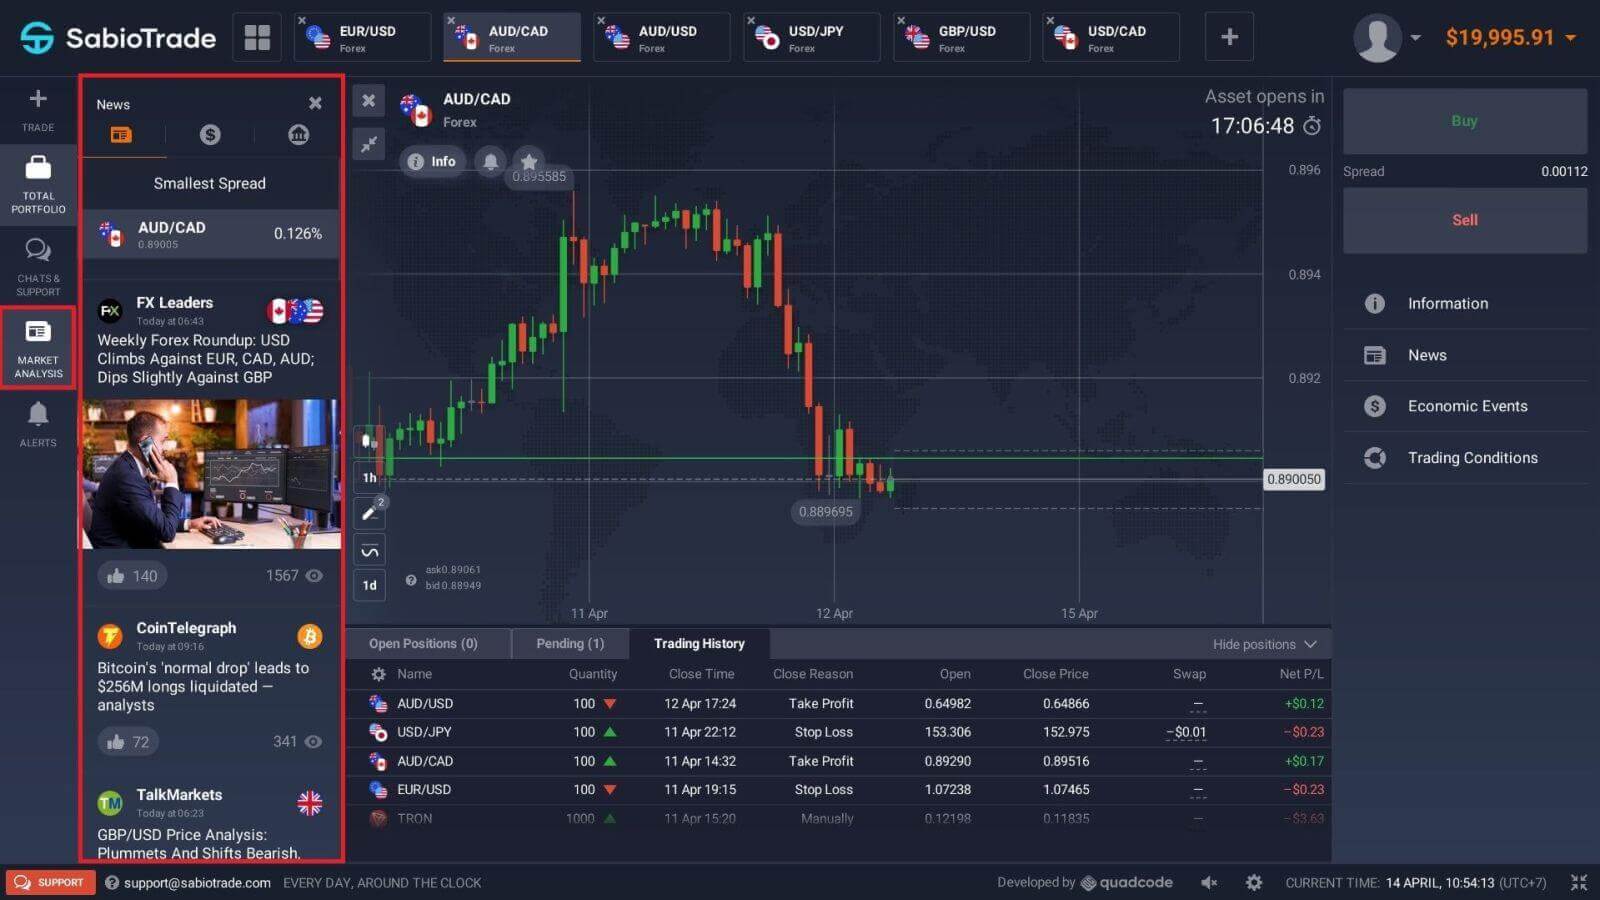Toggle the price alert bell on the chart
This screenshot has height=900, width=1600.
pyautogui.click(x=489, y=161)
